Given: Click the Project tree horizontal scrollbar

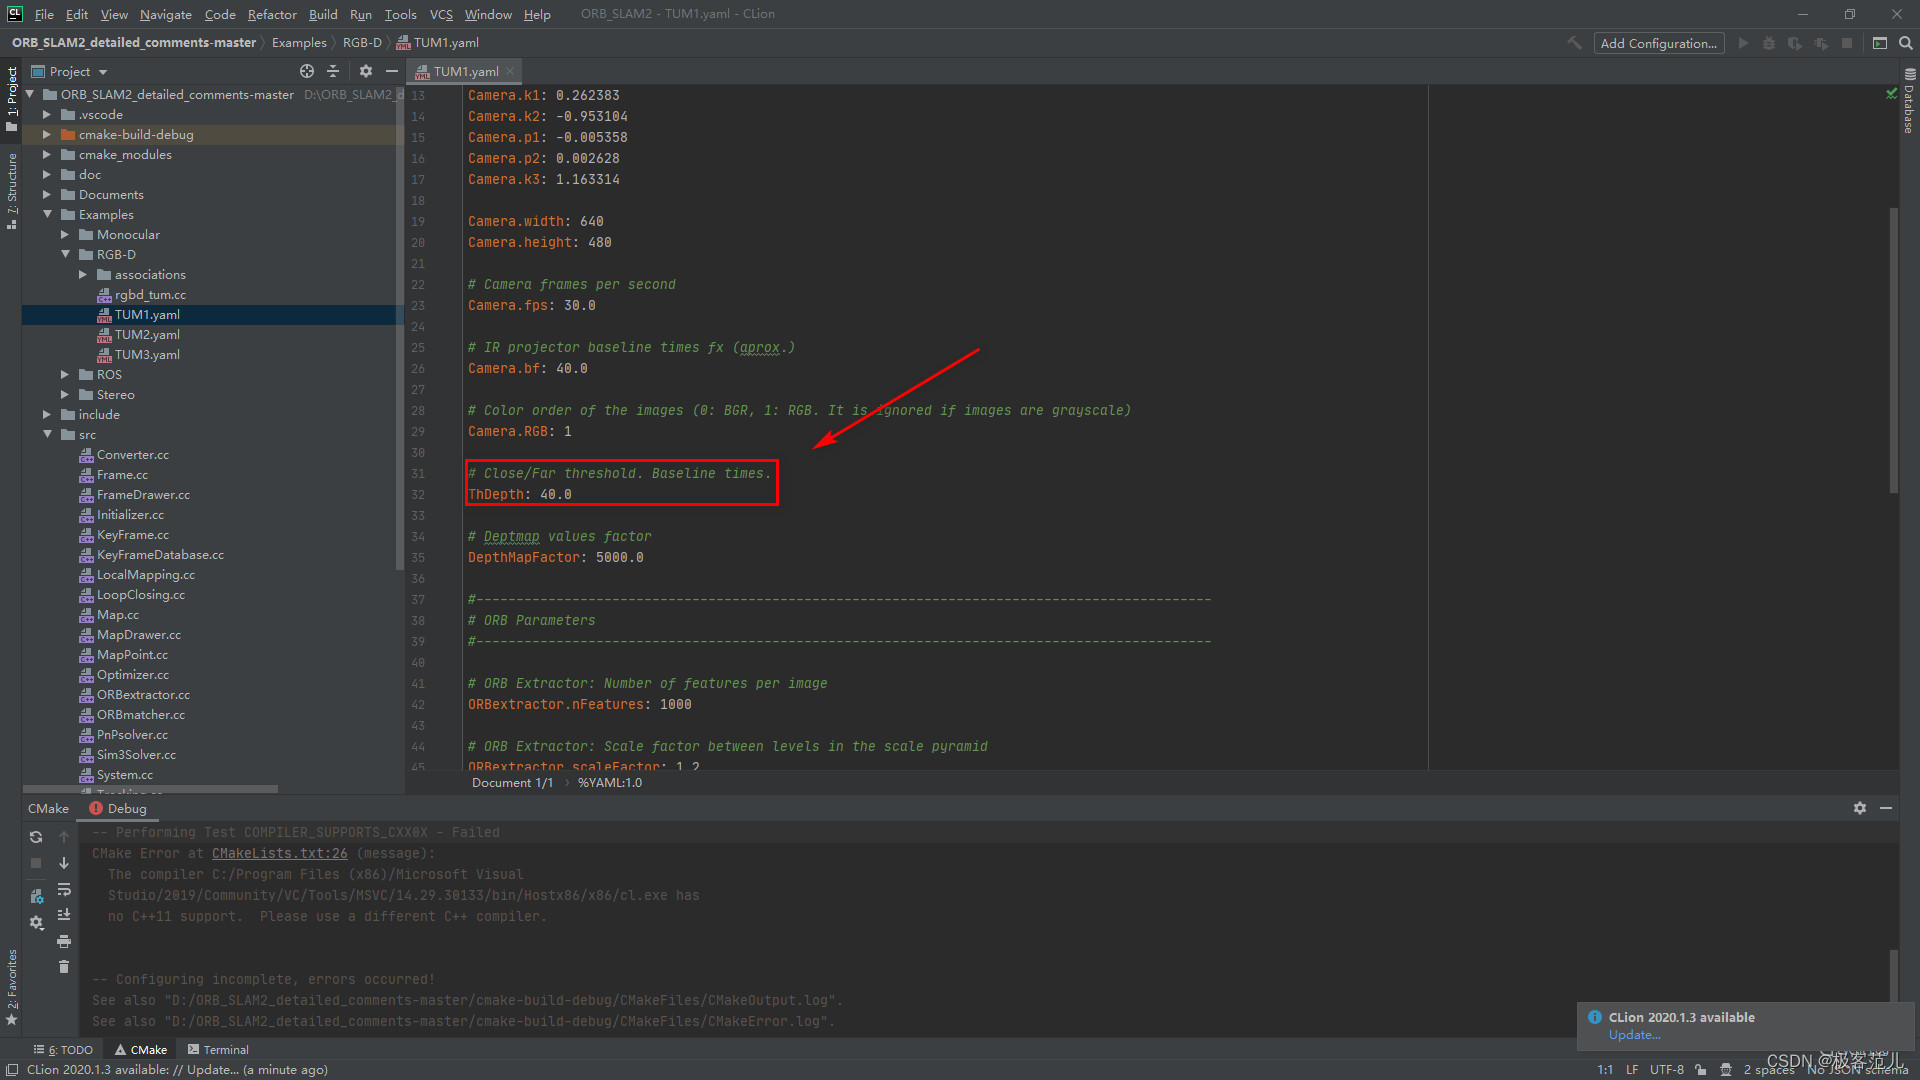Looking at the screenshot, I should (x=150, y=789).
